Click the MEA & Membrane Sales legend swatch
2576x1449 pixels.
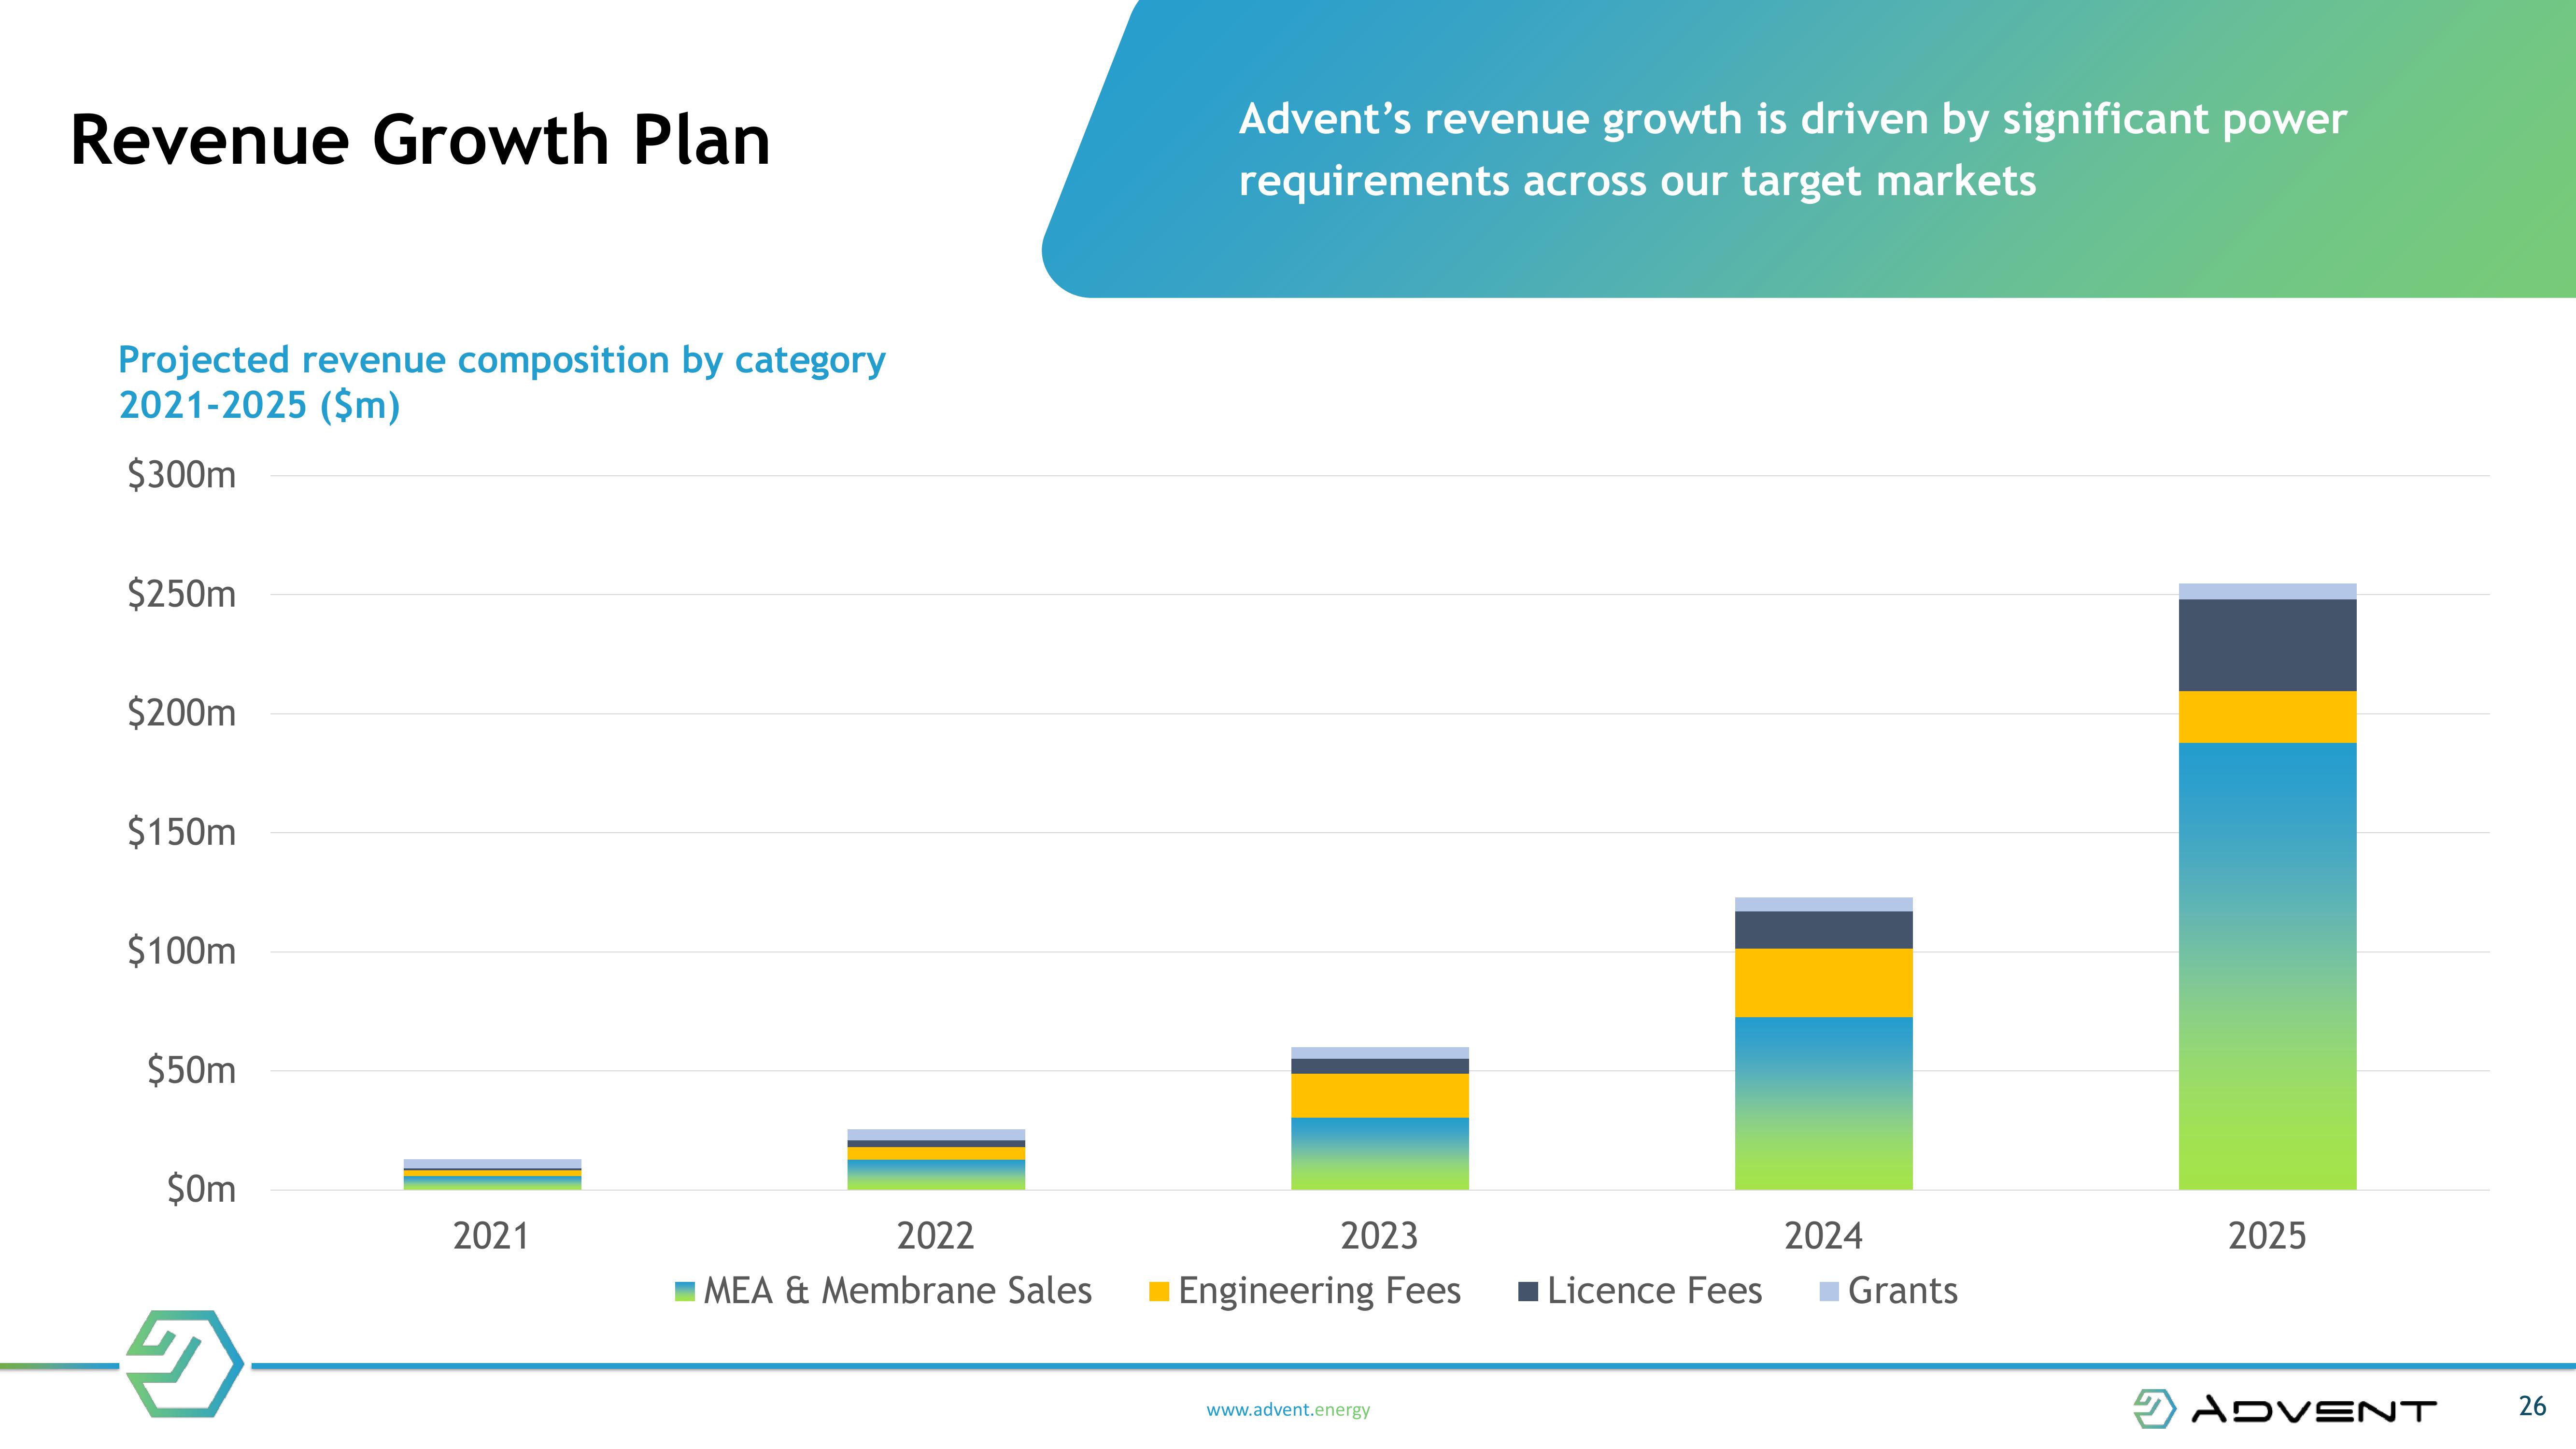coord(685,1291)
